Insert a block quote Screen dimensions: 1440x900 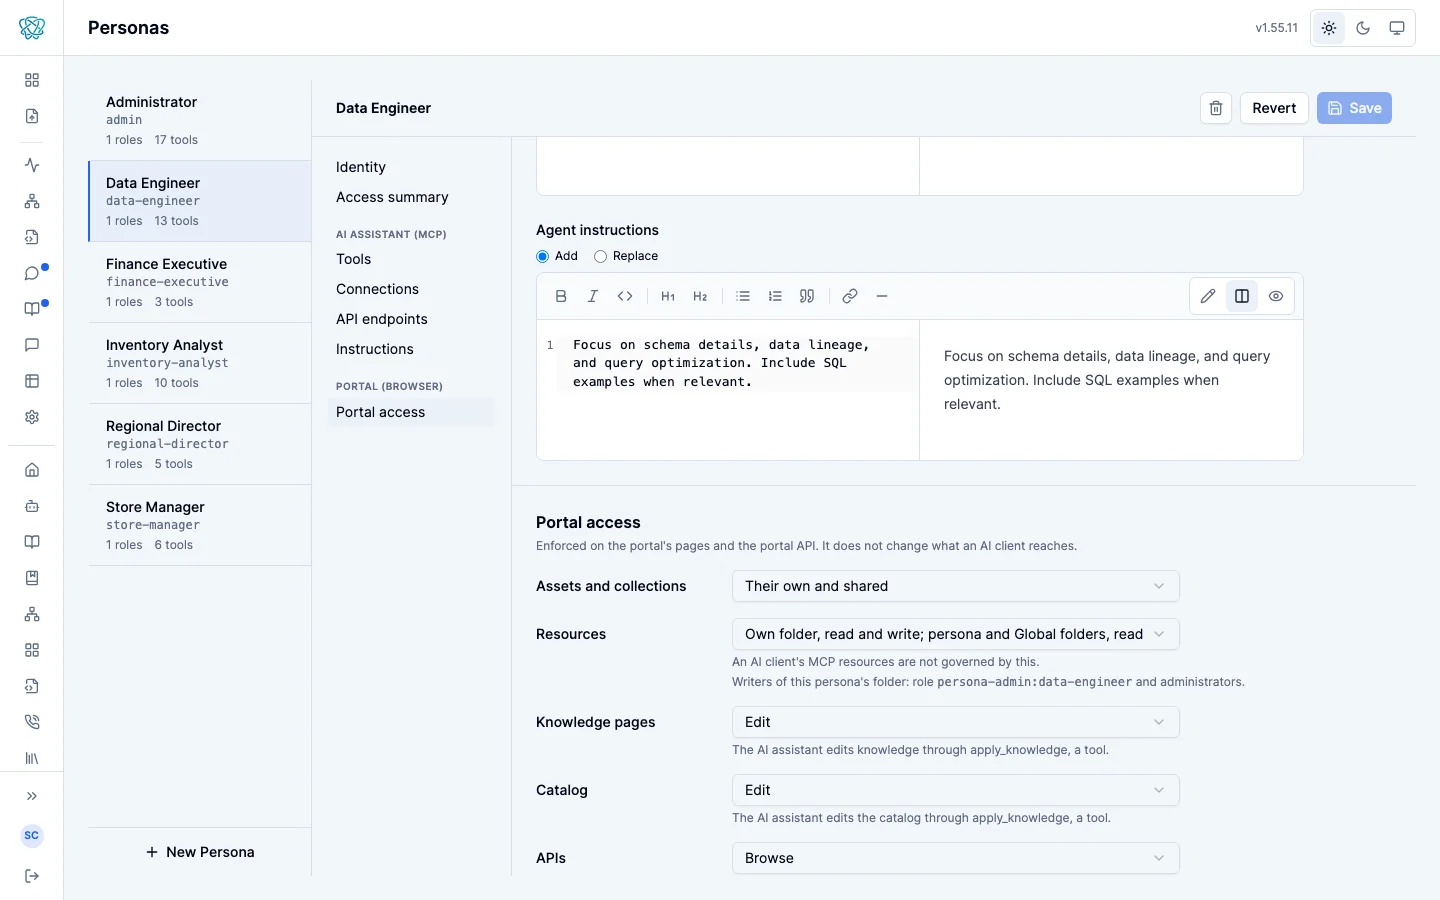[807, 296]
